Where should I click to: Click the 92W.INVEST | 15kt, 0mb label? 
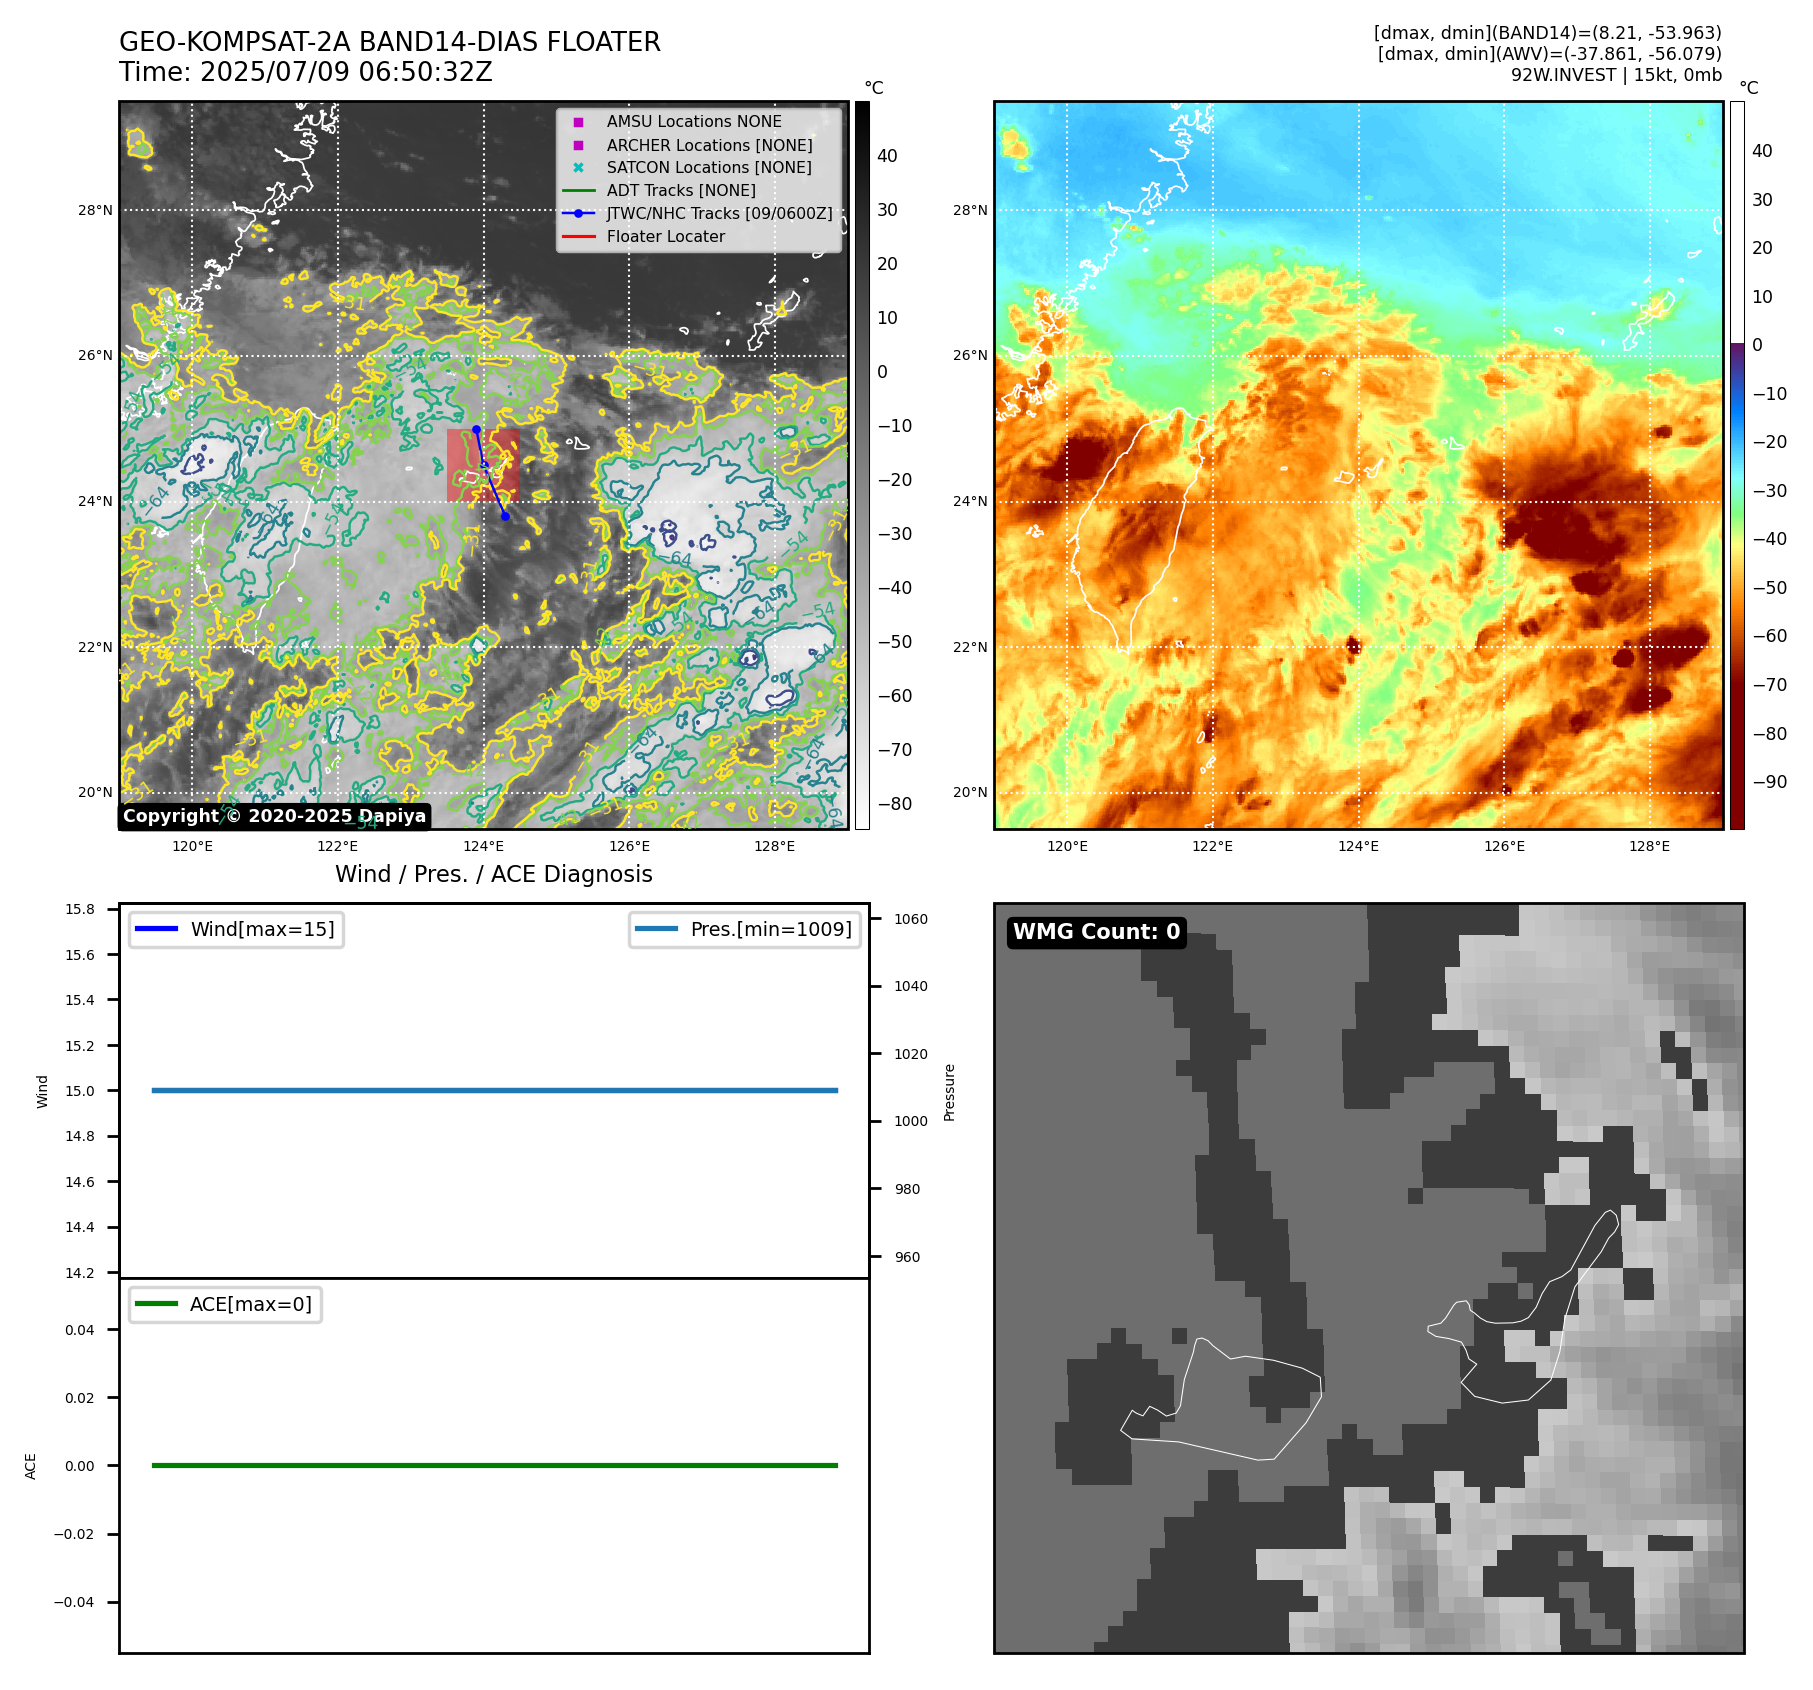(1616, 75)
